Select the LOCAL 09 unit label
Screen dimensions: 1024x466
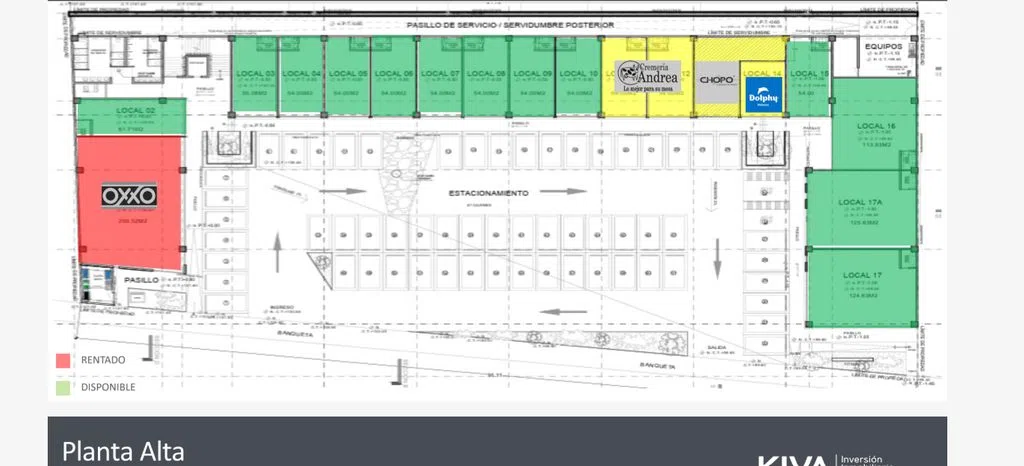tap(532, 73)
